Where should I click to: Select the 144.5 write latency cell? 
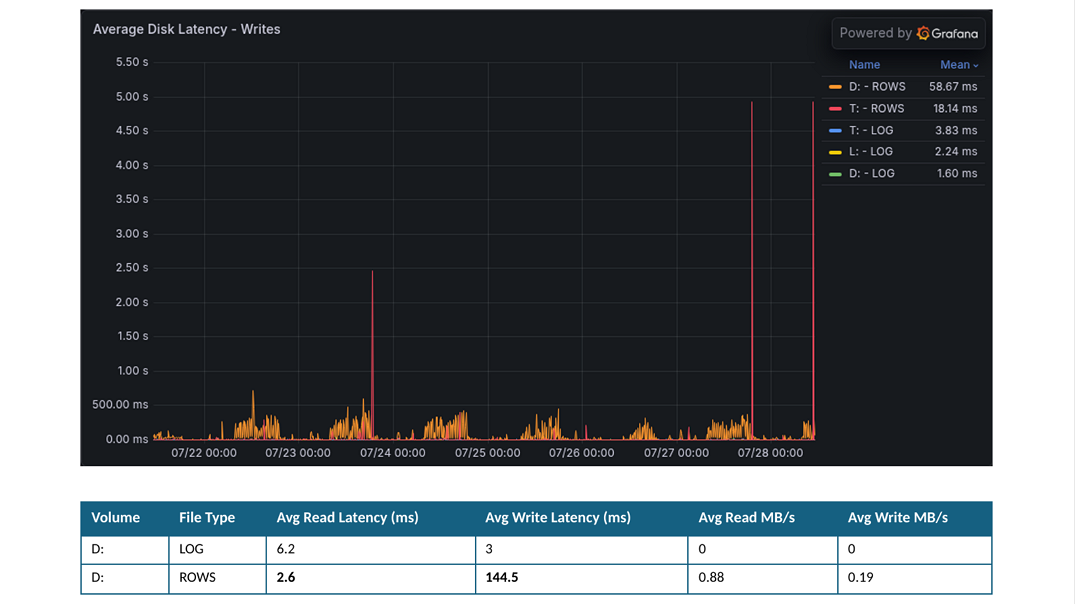tap(581, 578)
